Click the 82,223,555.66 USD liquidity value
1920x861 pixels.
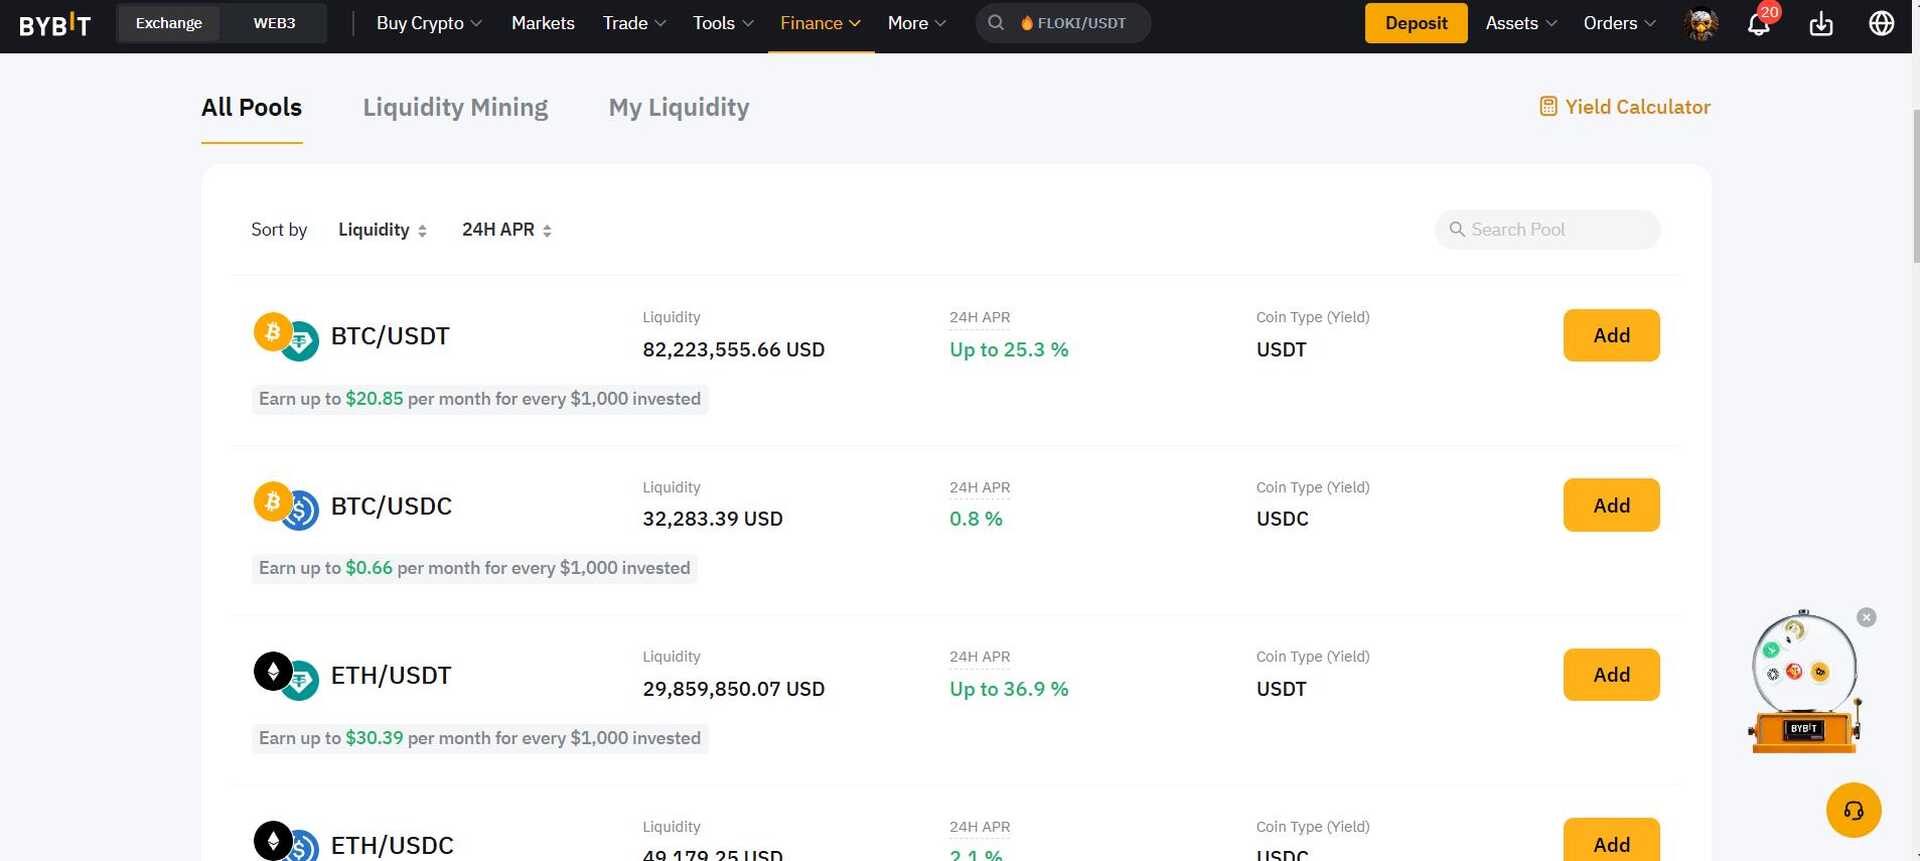(x=733, y=349)
